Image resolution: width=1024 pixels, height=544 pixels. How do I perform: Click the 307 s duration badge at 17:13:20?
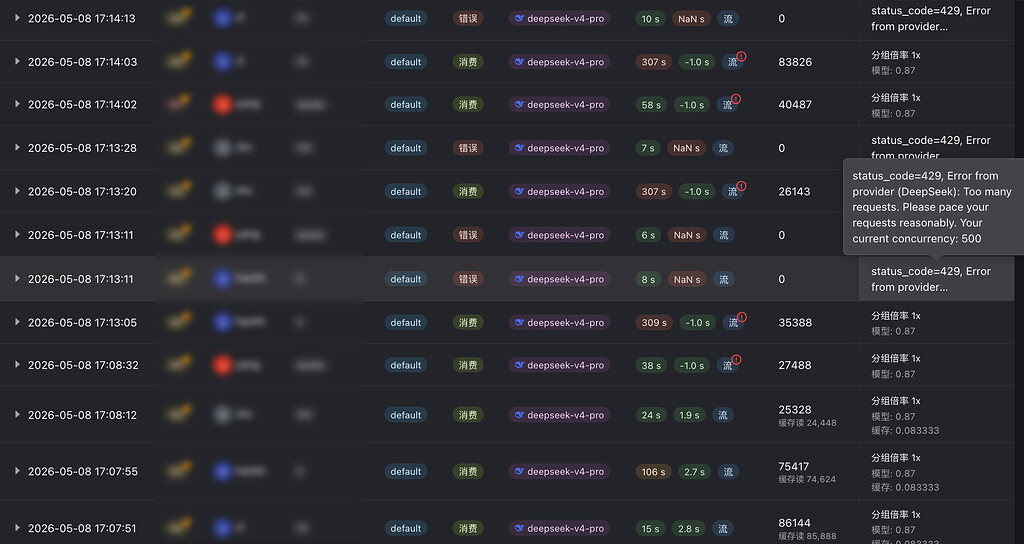coord(653,191)
